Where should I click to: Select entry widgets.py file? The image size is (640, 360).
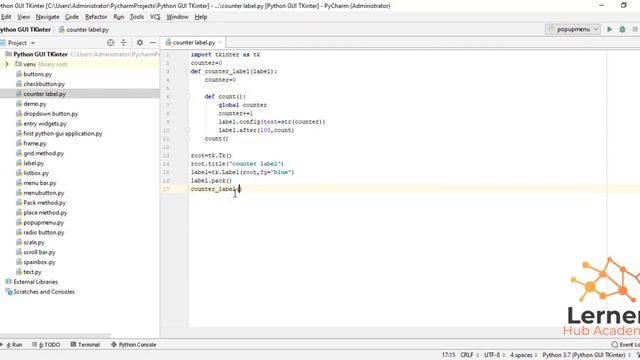(x=45, y=123)
